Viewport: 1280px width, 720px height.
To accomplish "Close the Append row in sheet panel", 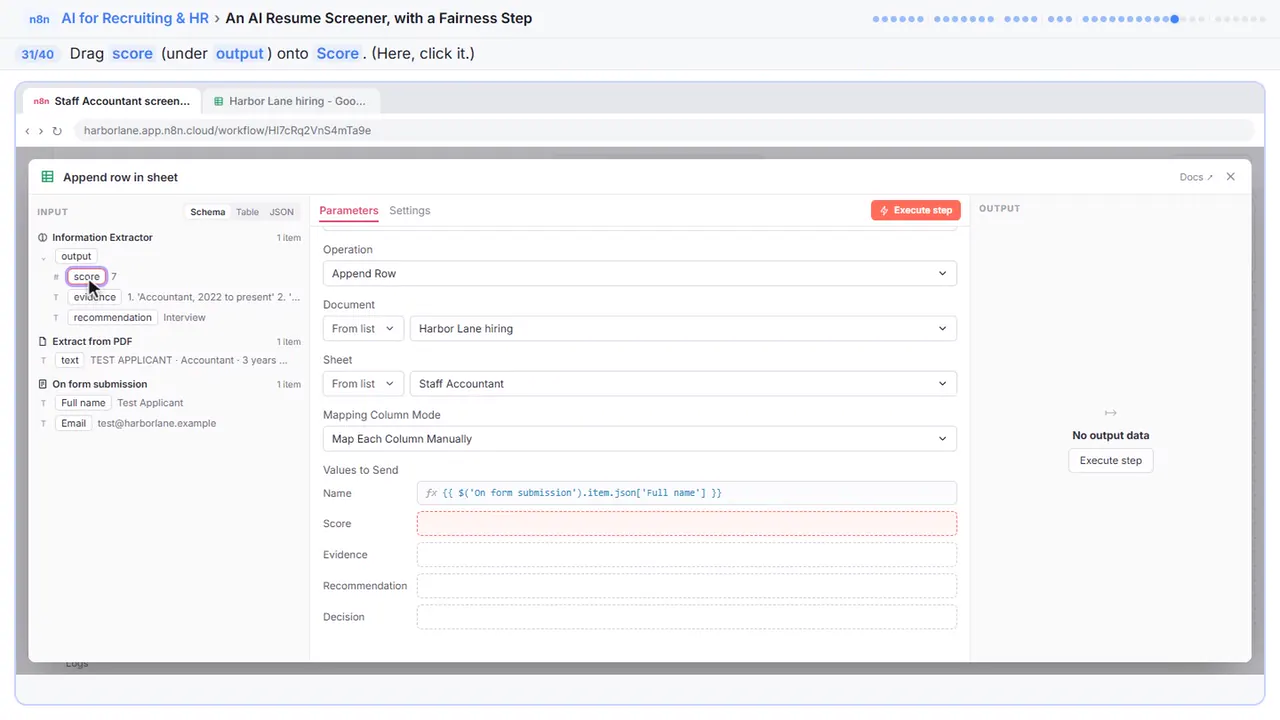I will (1231, 177).
